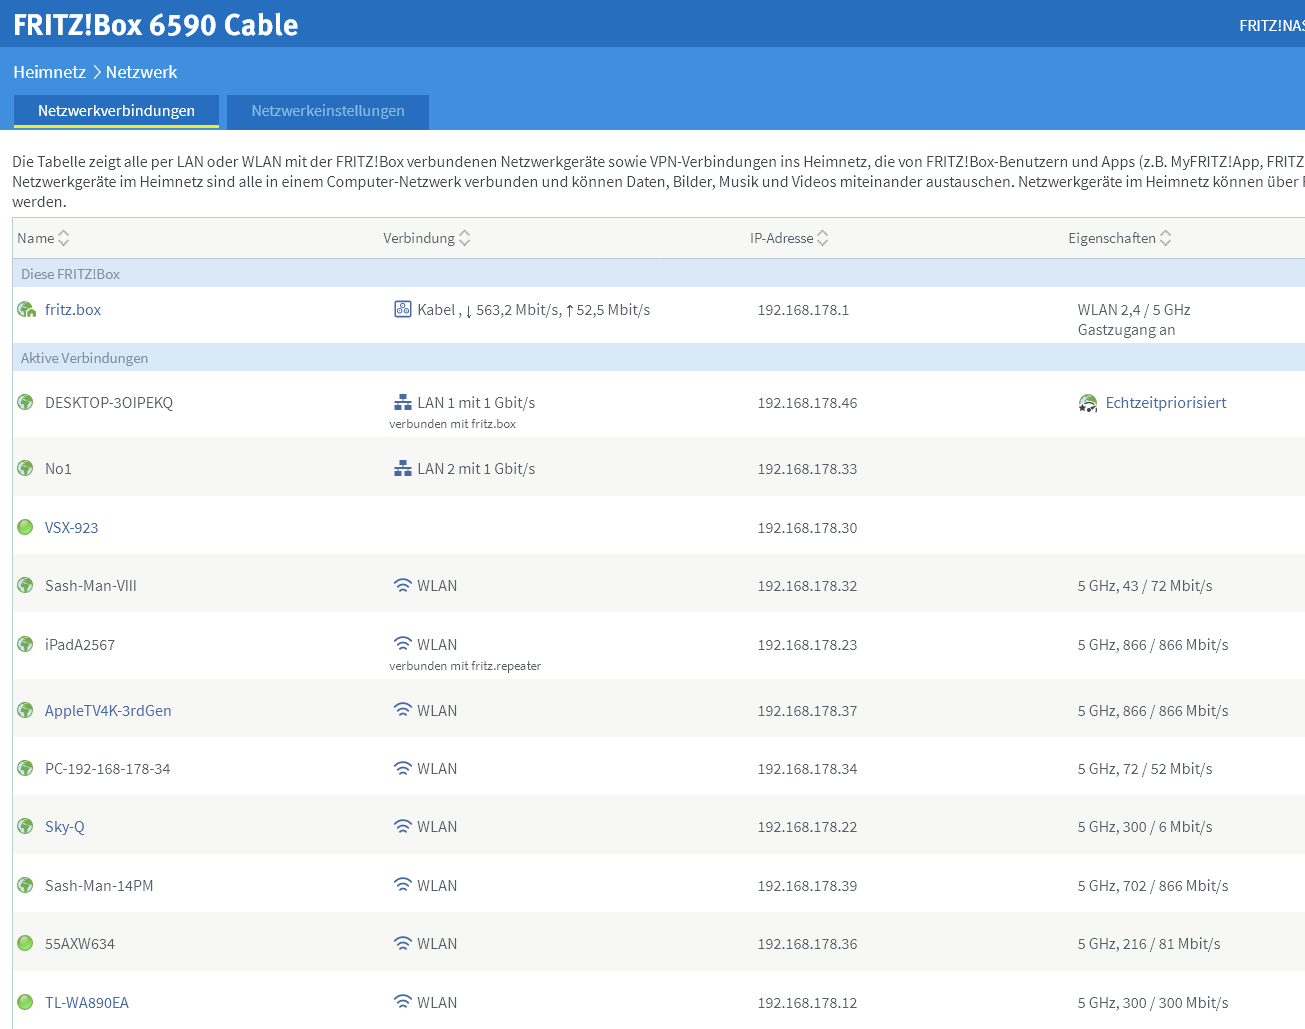Sort the list by IP-Adresse
The width and height of the screenshot is (1305, 1029).
[789, 238]
